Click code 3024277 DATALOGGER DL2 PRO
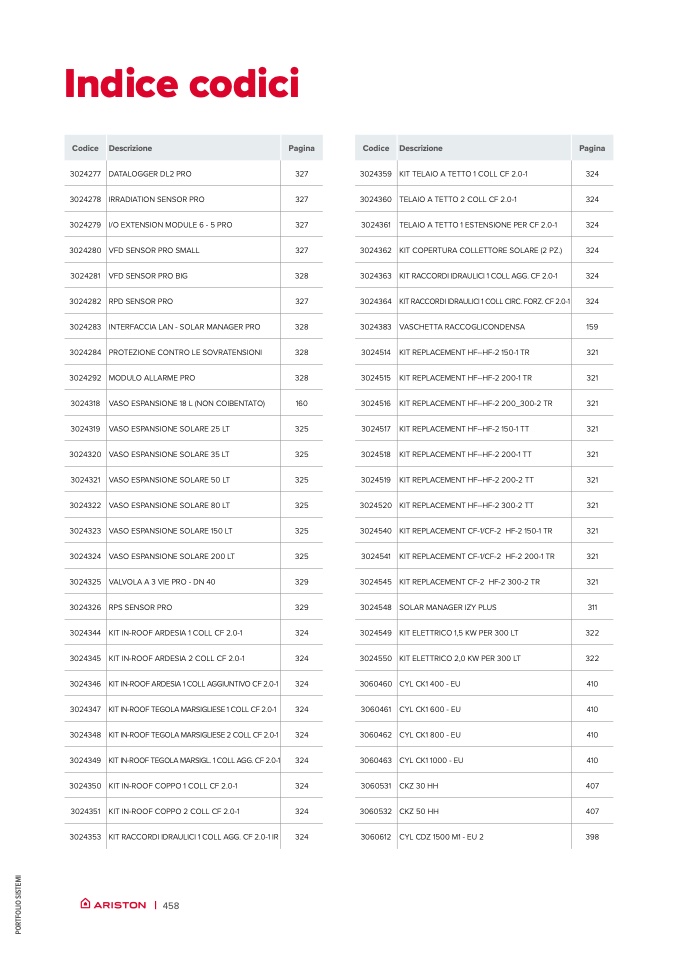 tap(85, 174)
